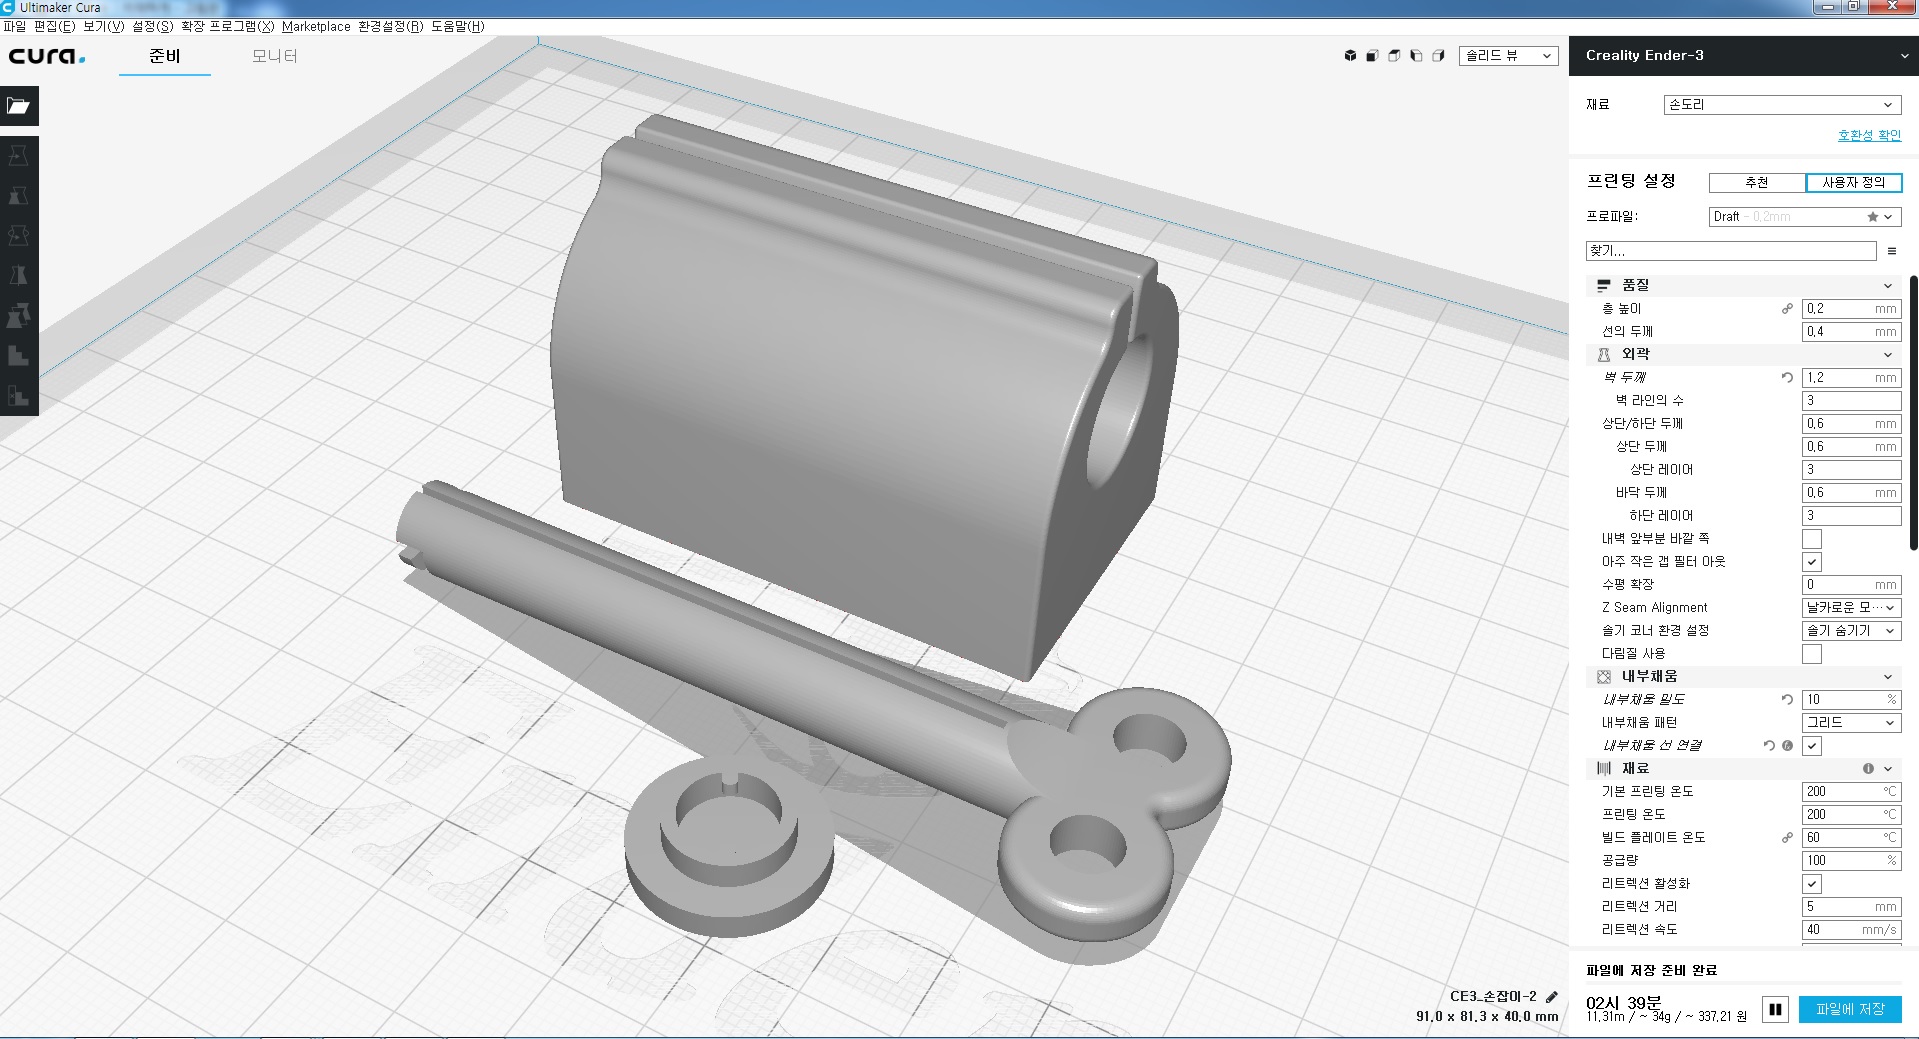Open settings visibility hamburger menu
The width and height of the screenshot is (1919, 1039).
[x=1891, y=251]
